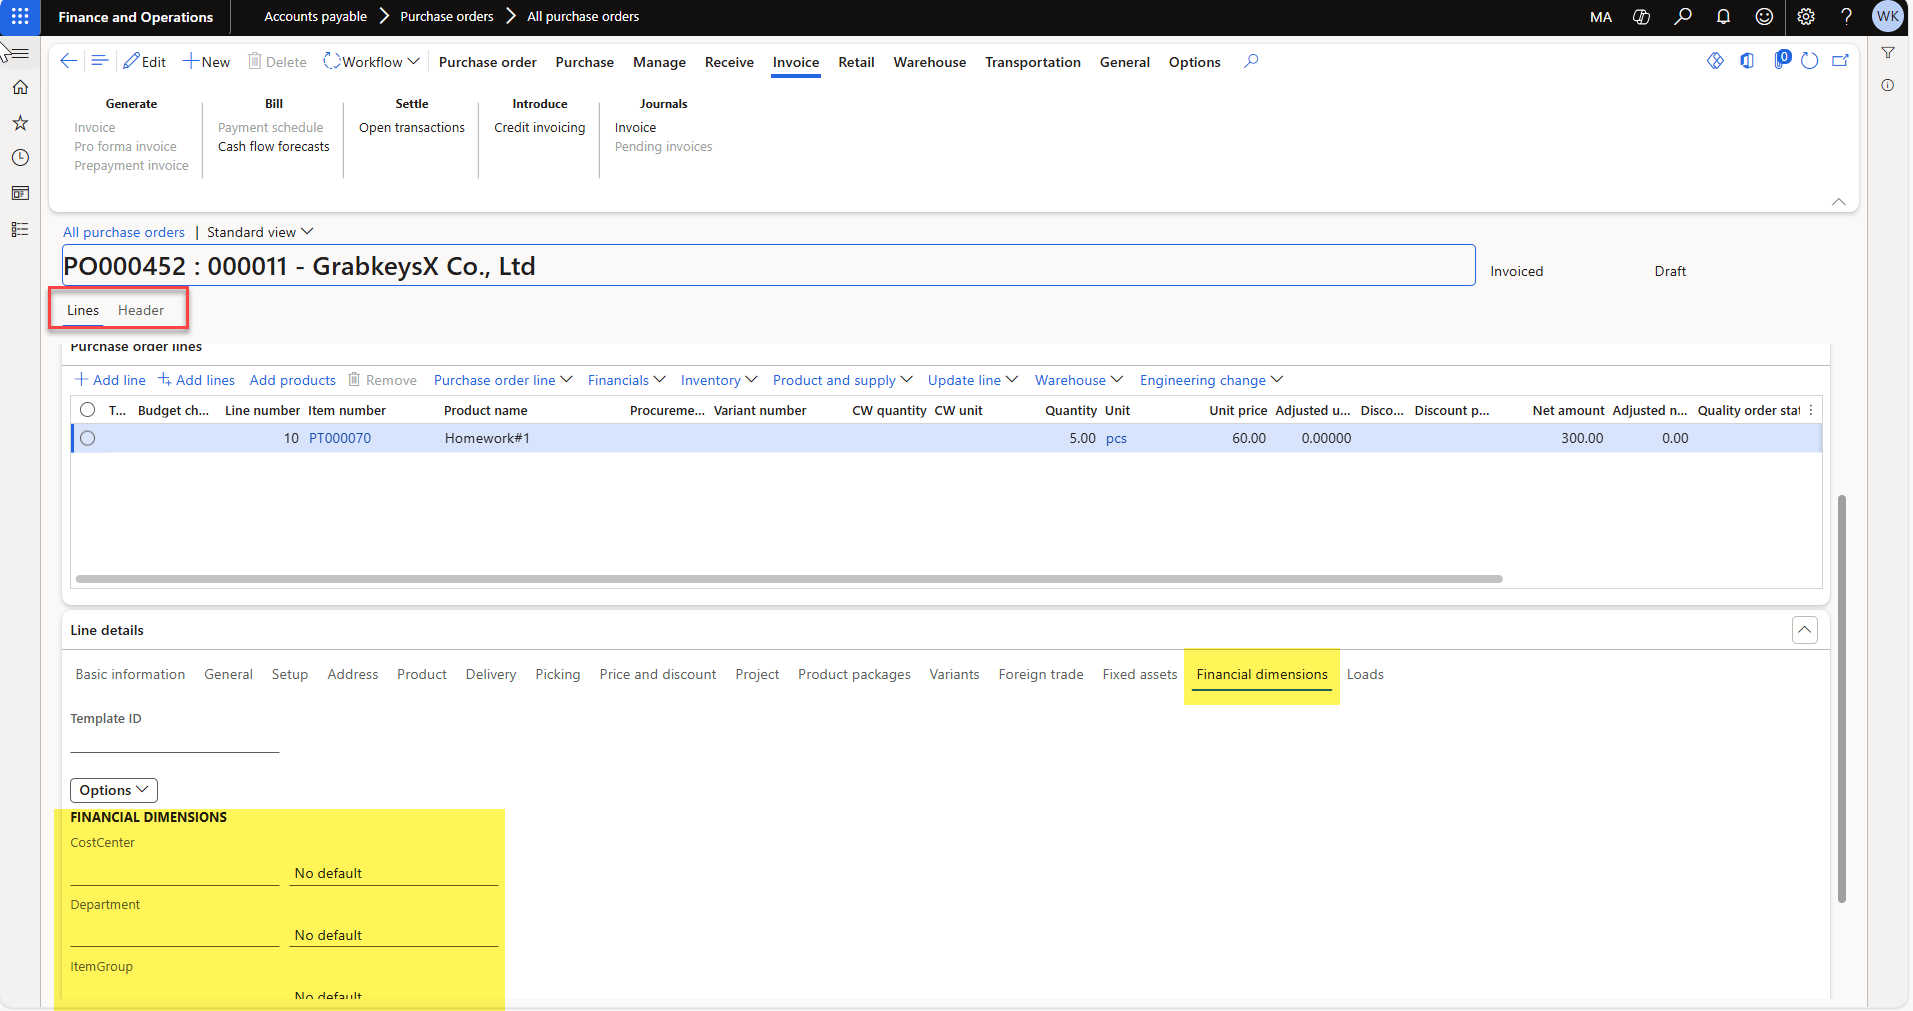The height and width of the screenshot is (1011, 1913).
Task: Open the Purchase order line menu
Action: 503,380
